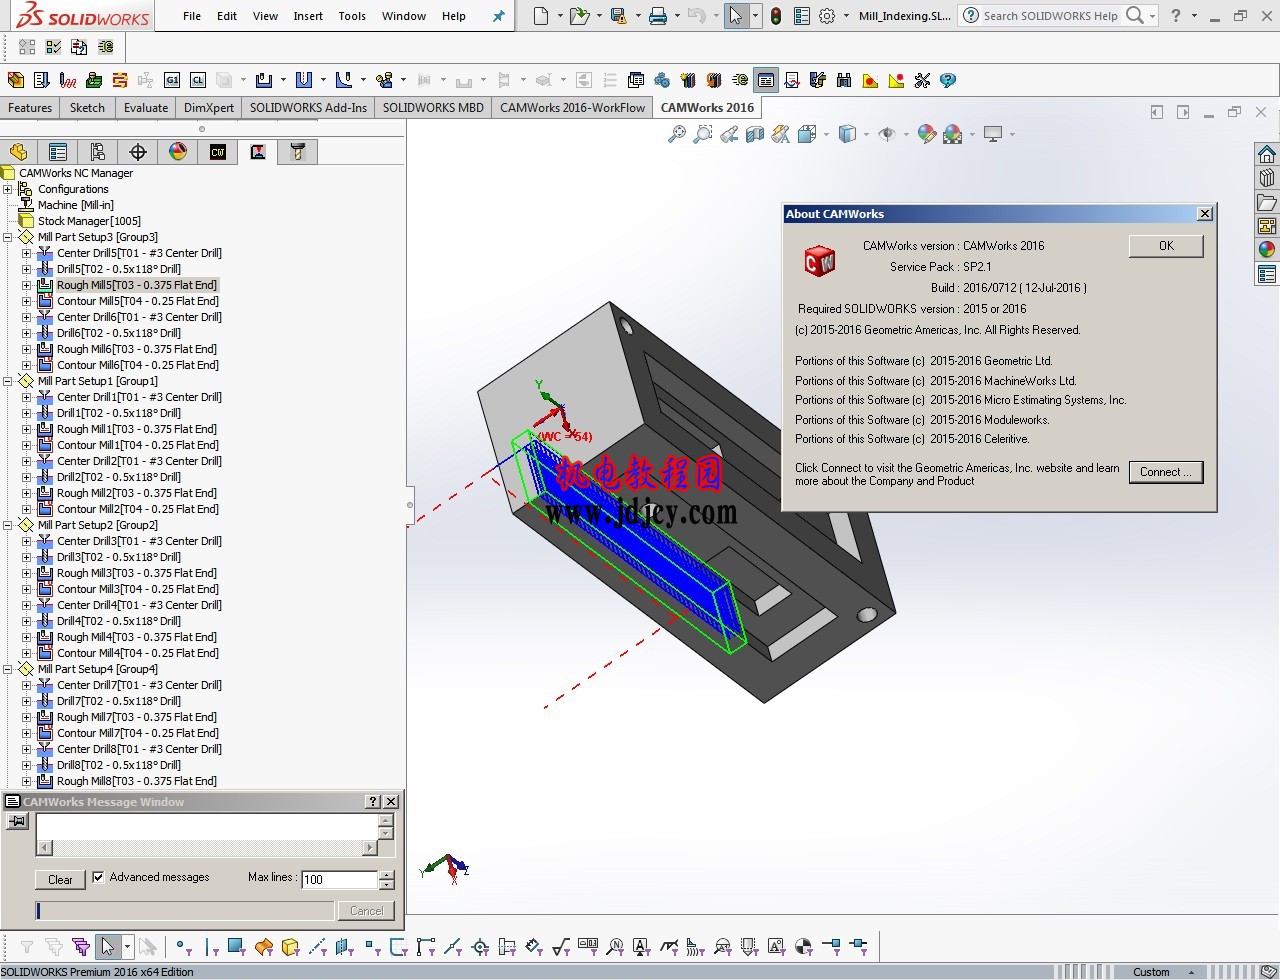
Task: Toggle Filter Solid Bodies in the selection filter toolbar
Action: 291,946
